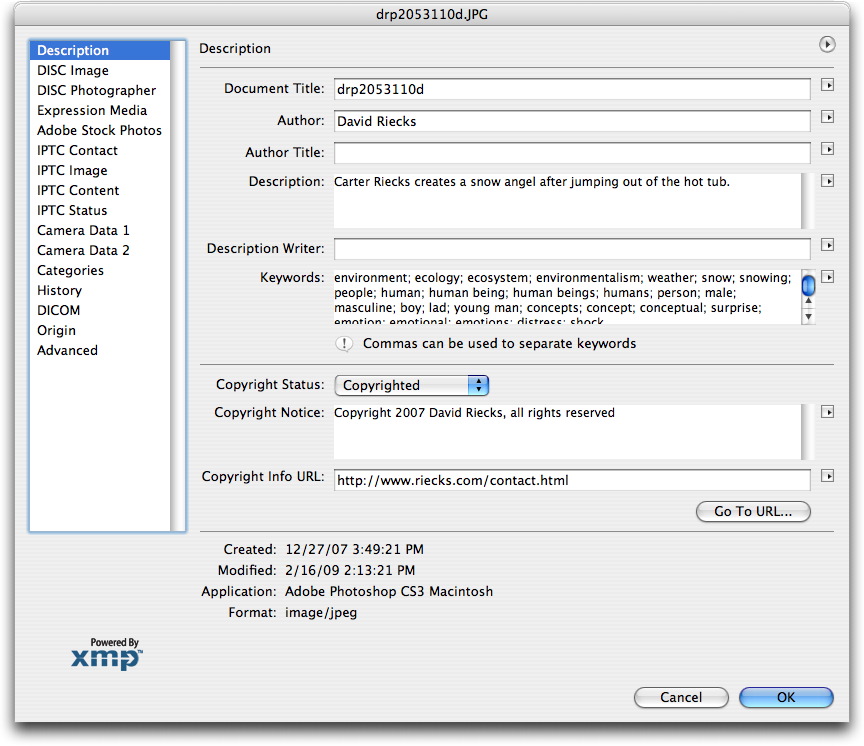
Task: Open the IPTC Contact panel
Action: [100, 150]
